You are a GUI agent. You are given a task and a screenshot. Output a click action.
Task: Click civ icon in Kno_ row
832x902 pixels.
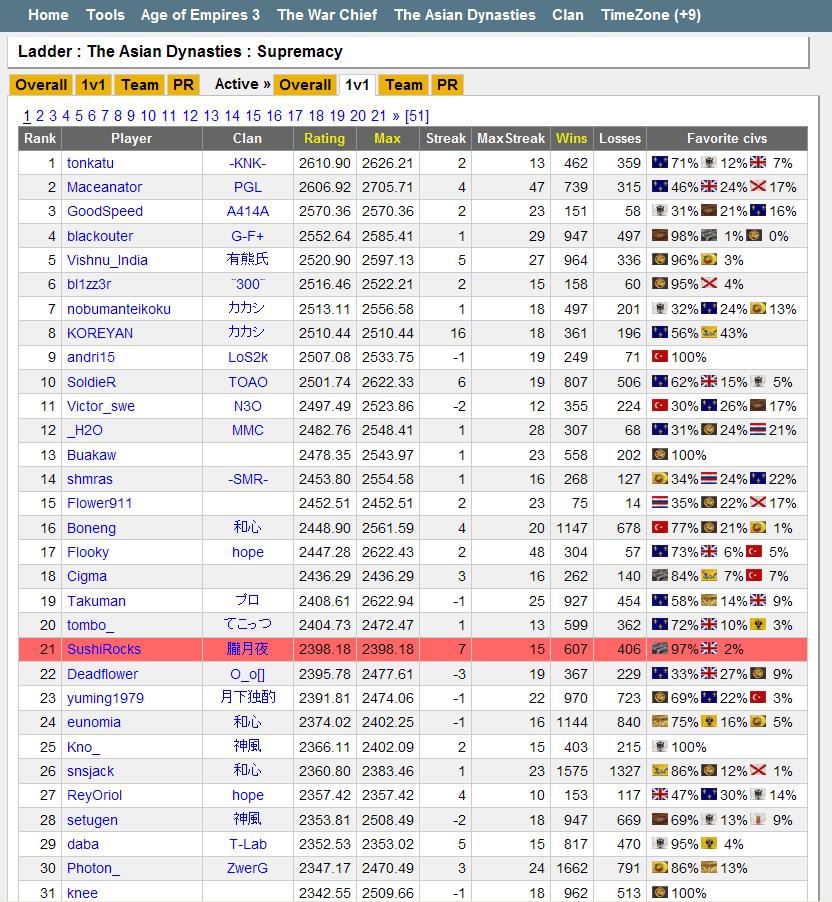pos(659,747)
